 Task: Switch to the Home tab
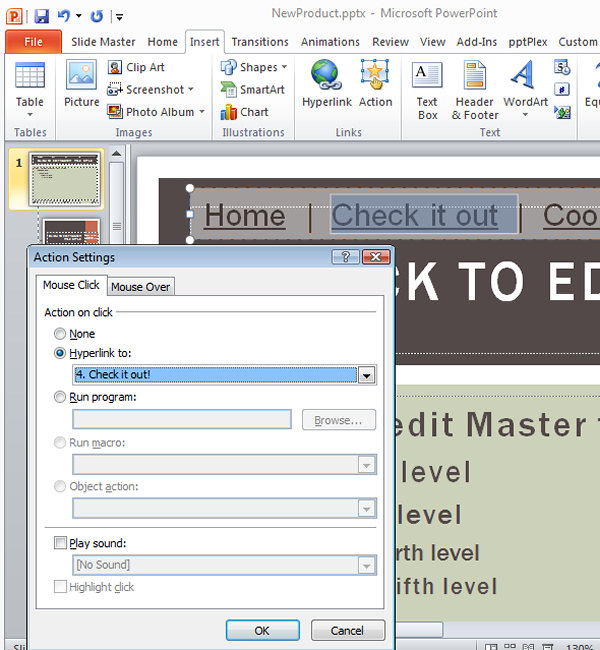[163, 42]
